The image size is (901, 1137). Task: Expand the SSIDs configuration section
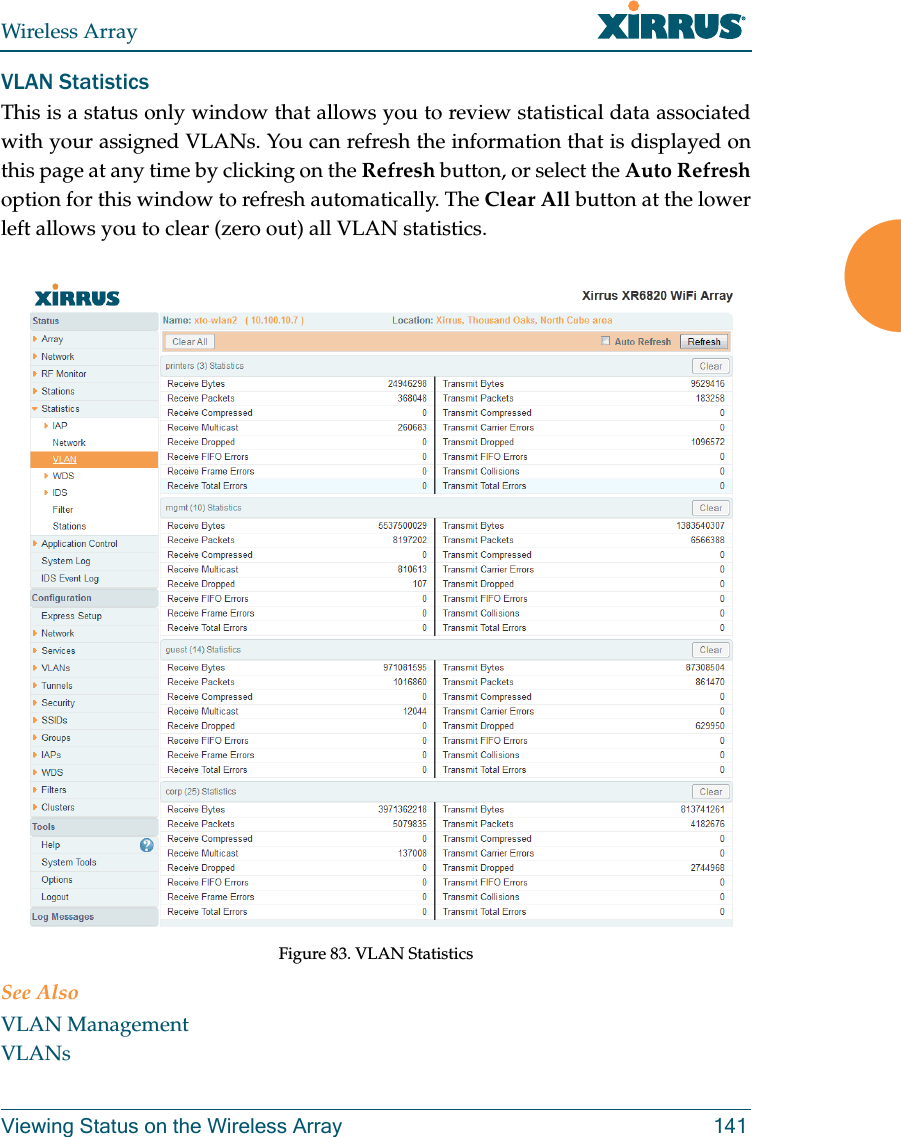coord(55,719)
